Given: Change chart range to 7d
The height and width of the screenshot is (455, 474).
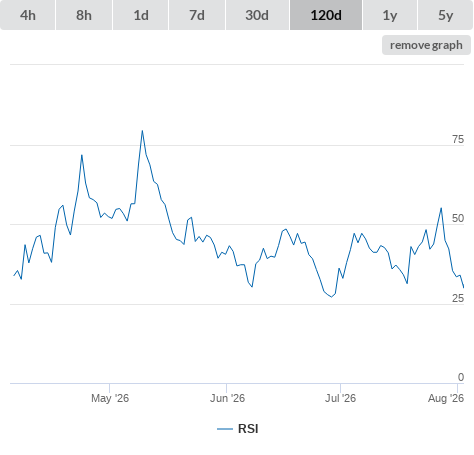Looking at the screenshot, I should (197, 15).
